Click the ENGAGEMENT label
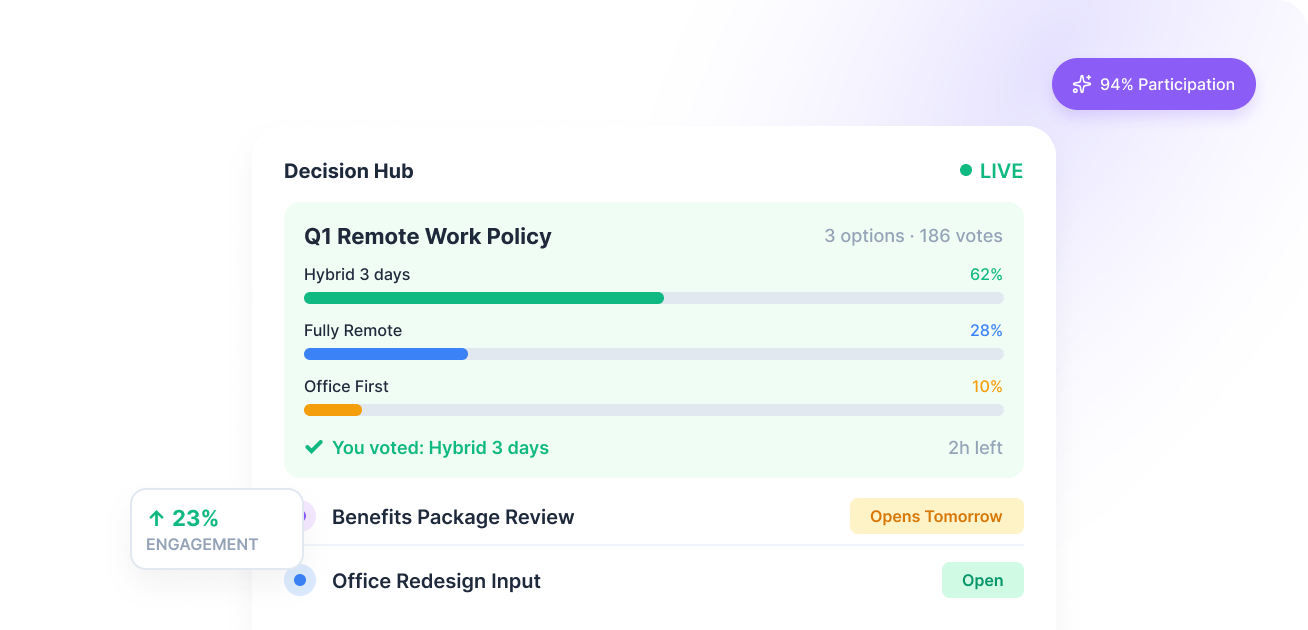 [x=202, y=545]
